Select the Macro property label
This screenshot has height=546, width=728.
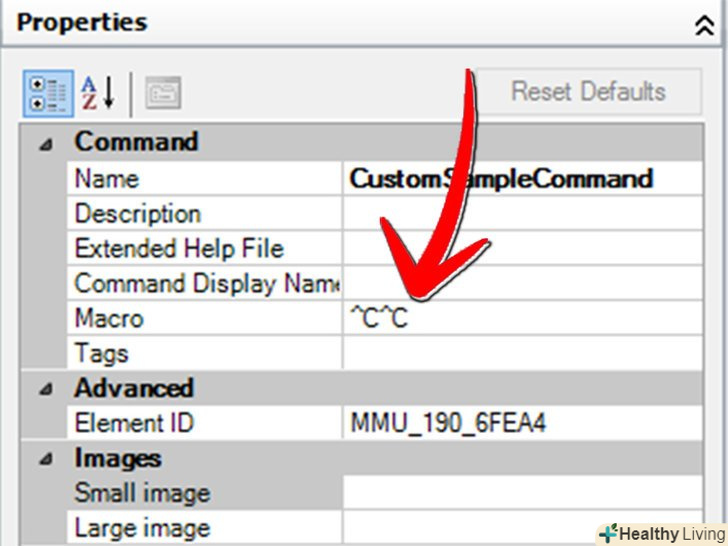109,319
